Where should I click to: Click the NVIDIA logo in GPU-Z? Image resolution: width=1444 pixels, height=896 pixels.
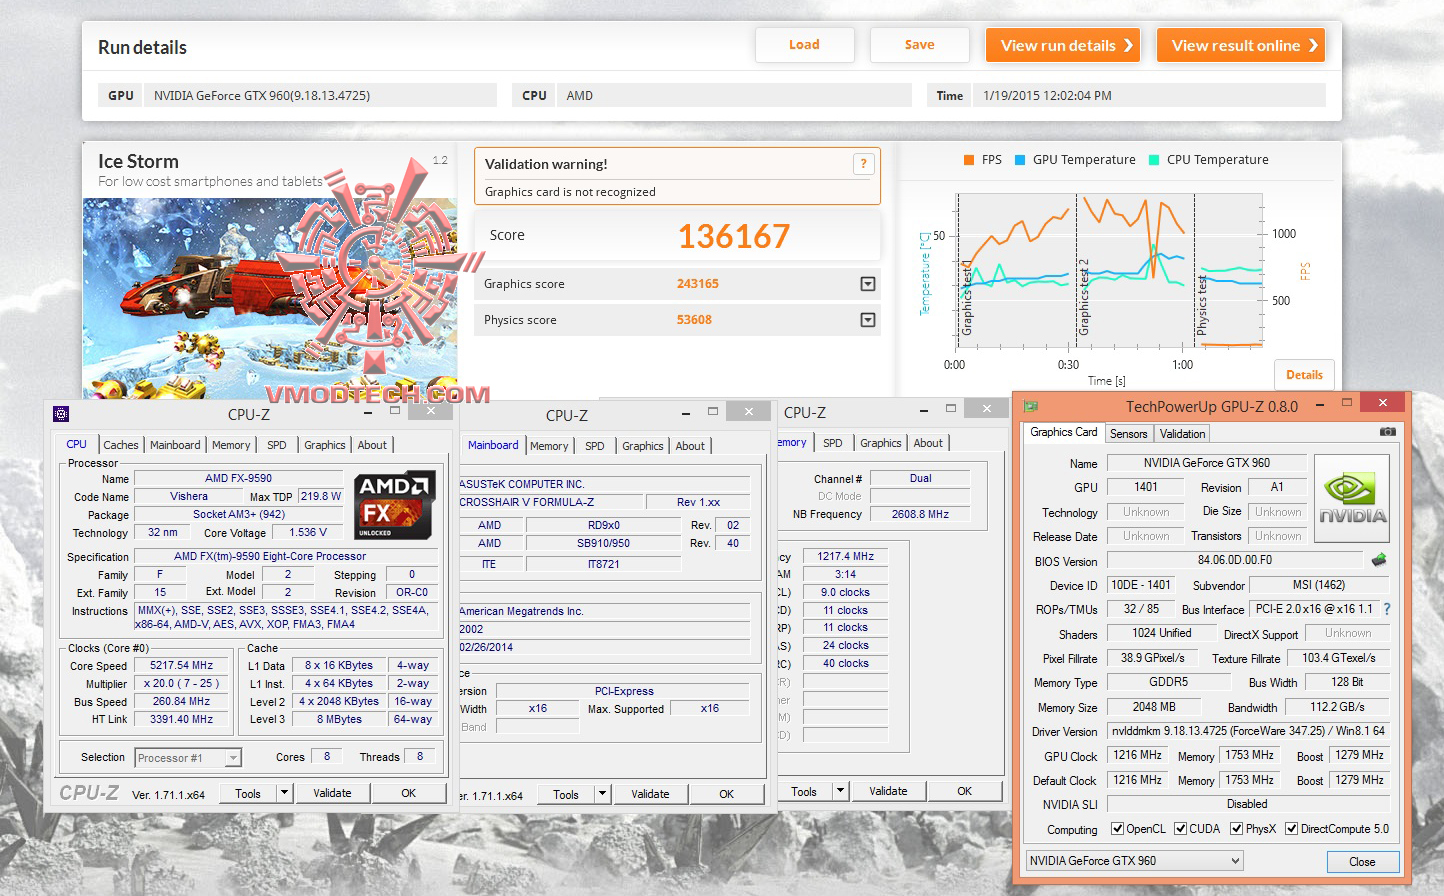click(1352, 499)
